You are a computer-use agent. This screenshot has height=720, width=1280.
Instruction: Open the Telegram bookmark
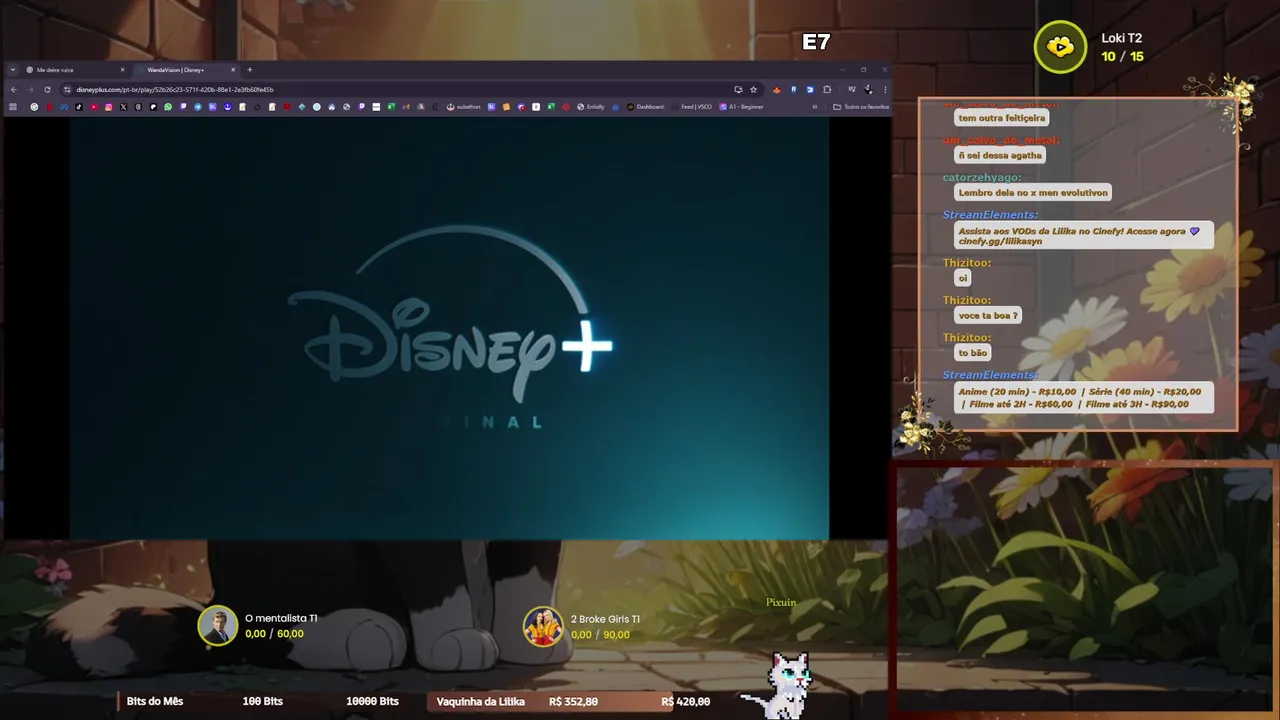(x=198, y=106)
